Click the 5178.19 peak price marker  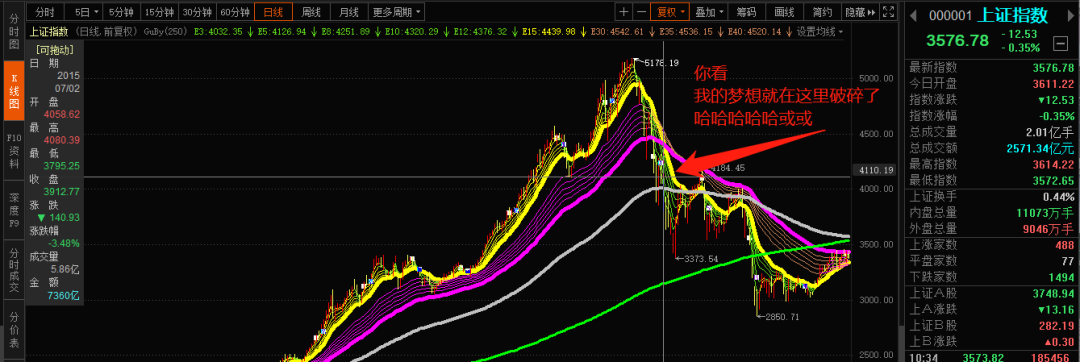click(x=661, y=63)
